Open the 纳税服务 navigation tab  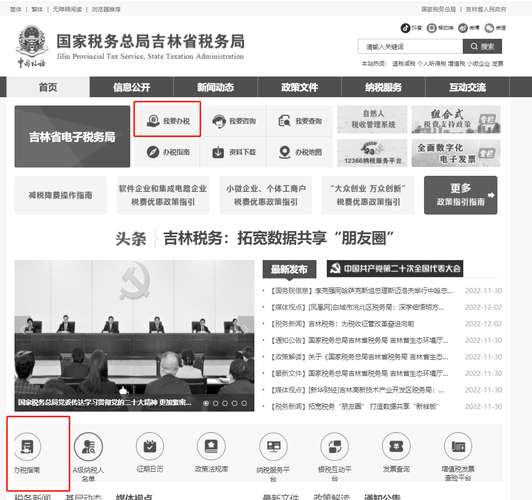pos(383,87)
